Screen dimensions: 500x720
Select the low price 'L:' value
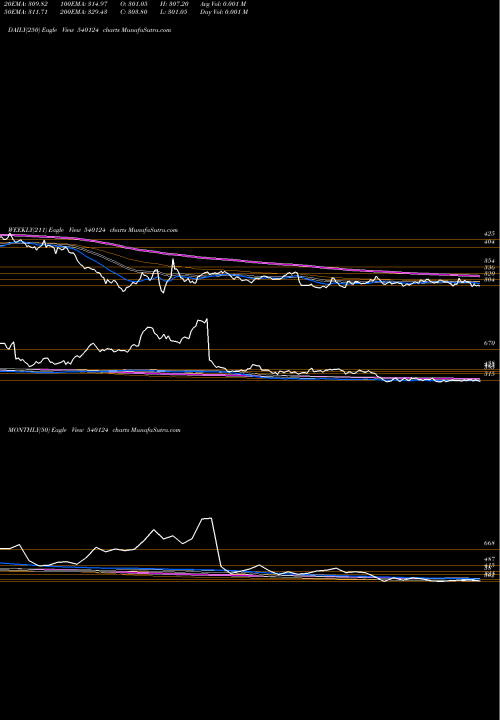(x=174, y=12)
